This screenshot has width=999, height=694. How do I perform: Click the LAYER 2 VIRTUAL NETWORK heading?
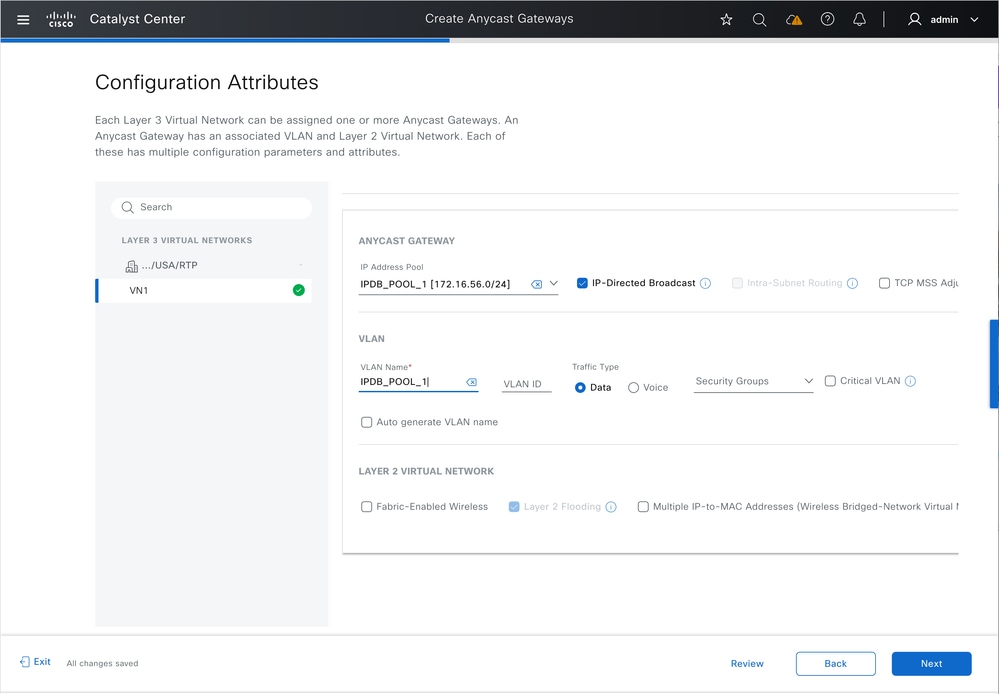(x=426, y=471)
